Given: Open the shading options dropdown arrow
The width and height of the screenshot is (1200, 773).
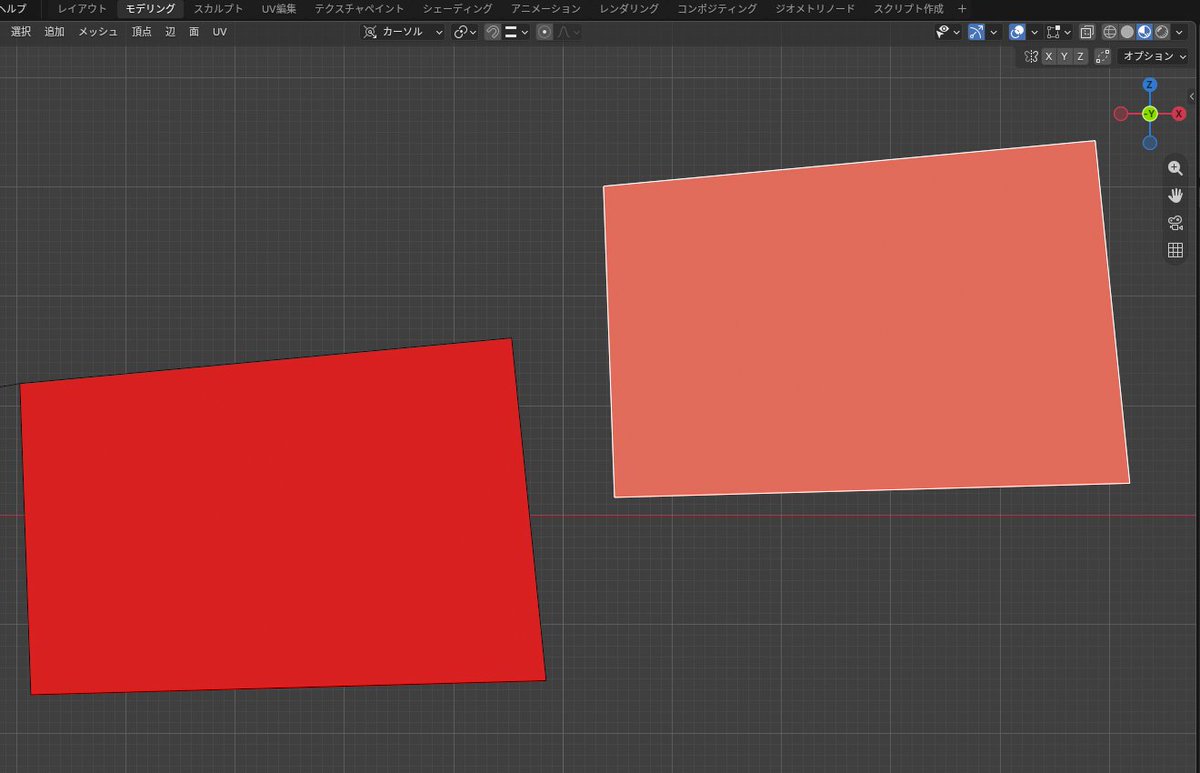Looking at the screenshot, I should click(x=1179, y=32).
